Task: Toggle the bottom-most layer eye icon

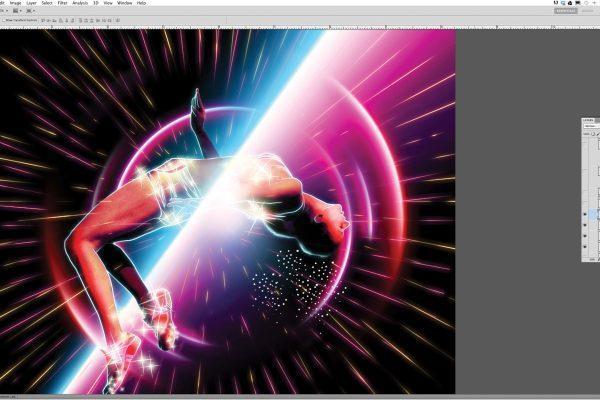Action: point(585,247)
